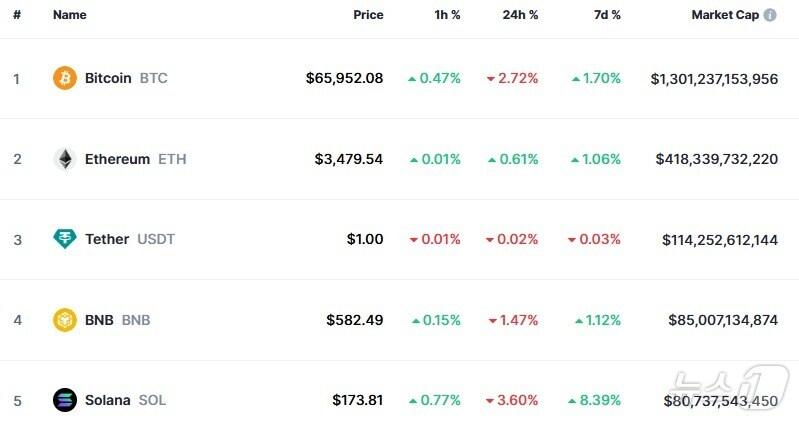Click the # rank column header
799x422 pixels.
17,15
